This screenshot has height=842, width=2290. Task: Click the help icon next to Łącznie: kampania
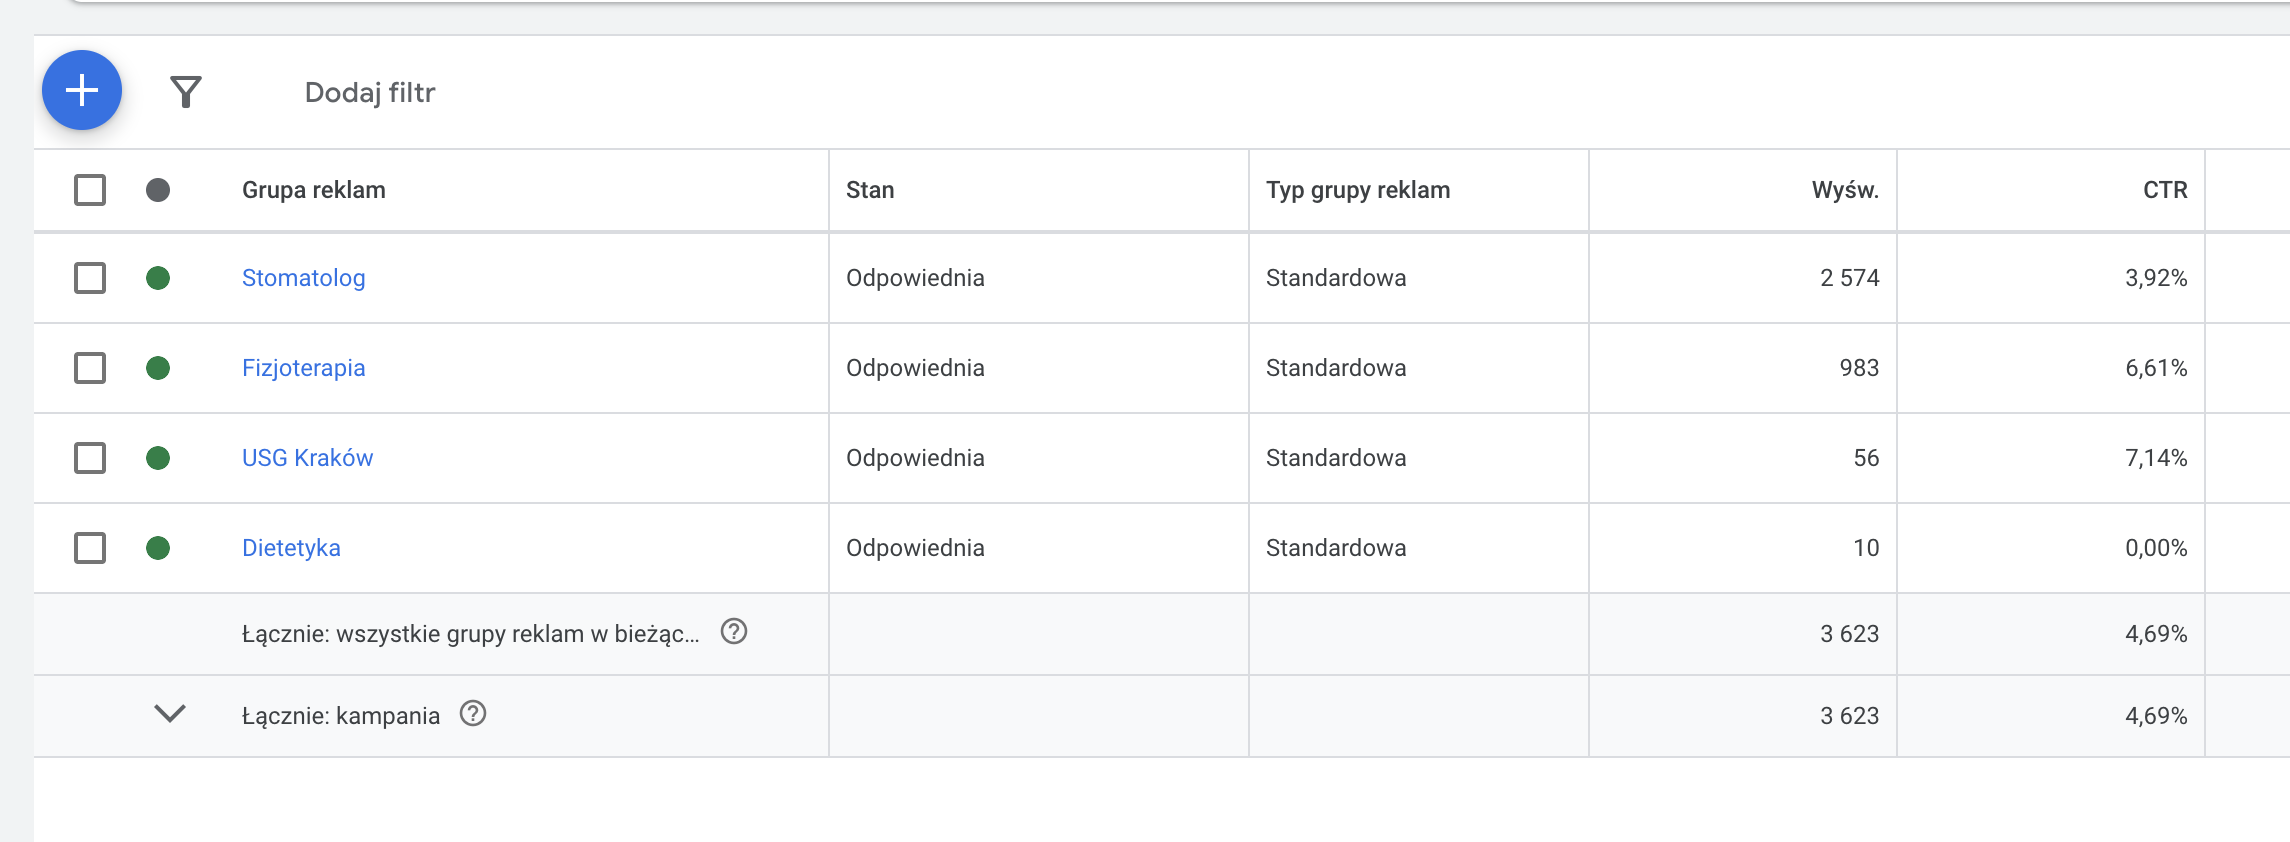473,714
